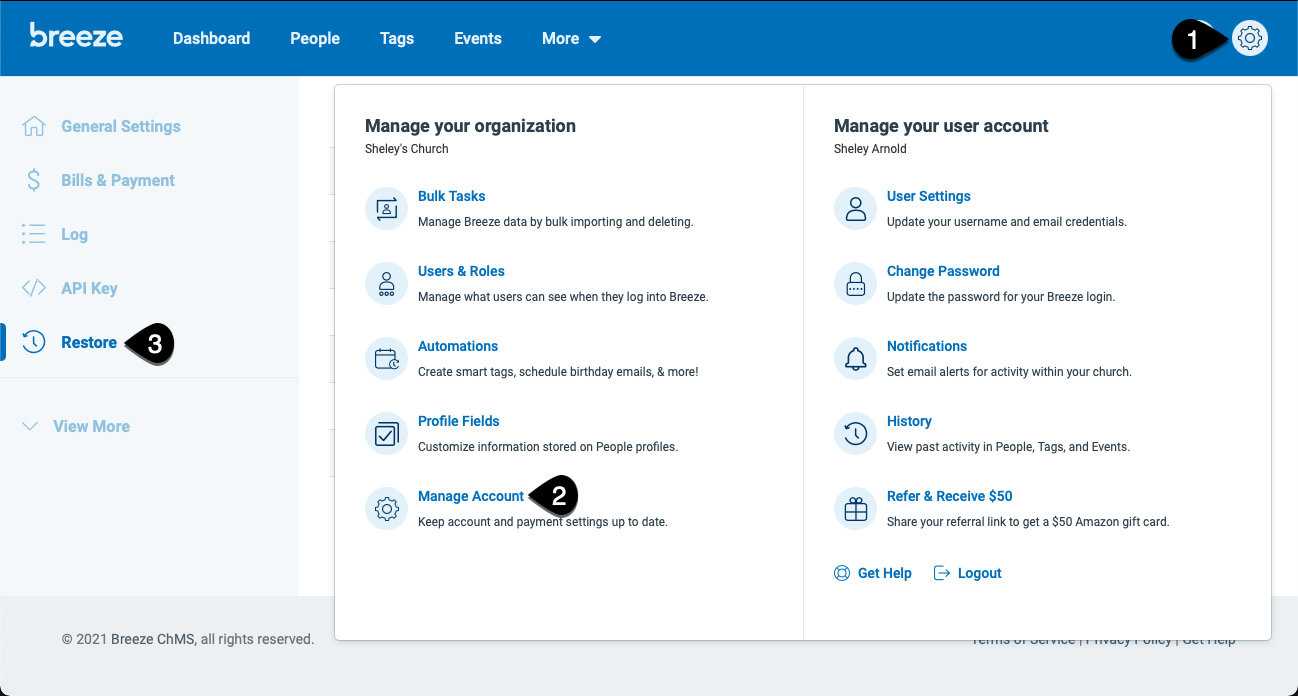This screenshot has height=696, width=1298.
Task: Click the Breeze logo
Action: click(x=76, y=36)
